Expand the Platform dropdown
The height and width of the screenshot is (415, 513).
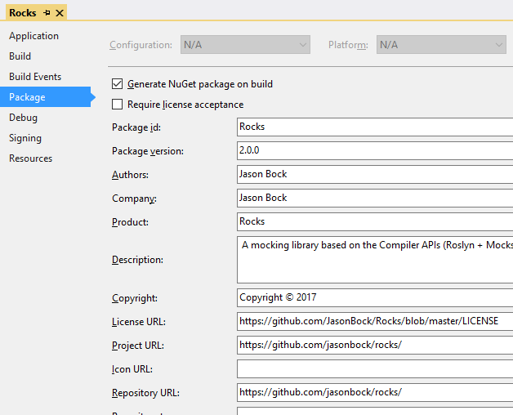441,45
